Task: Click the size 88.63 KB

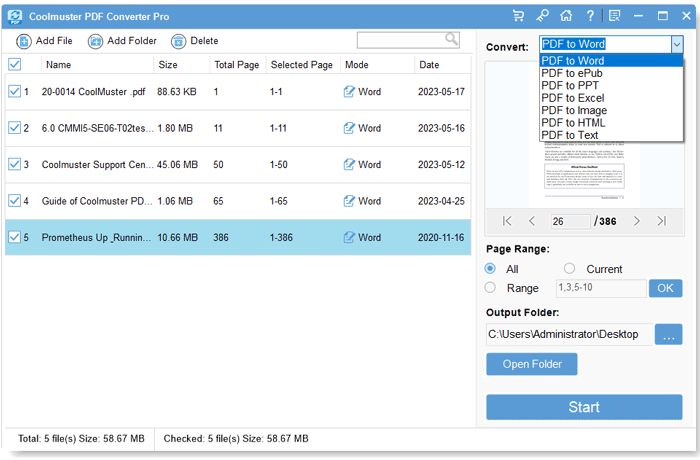Action: coord(177,92)
